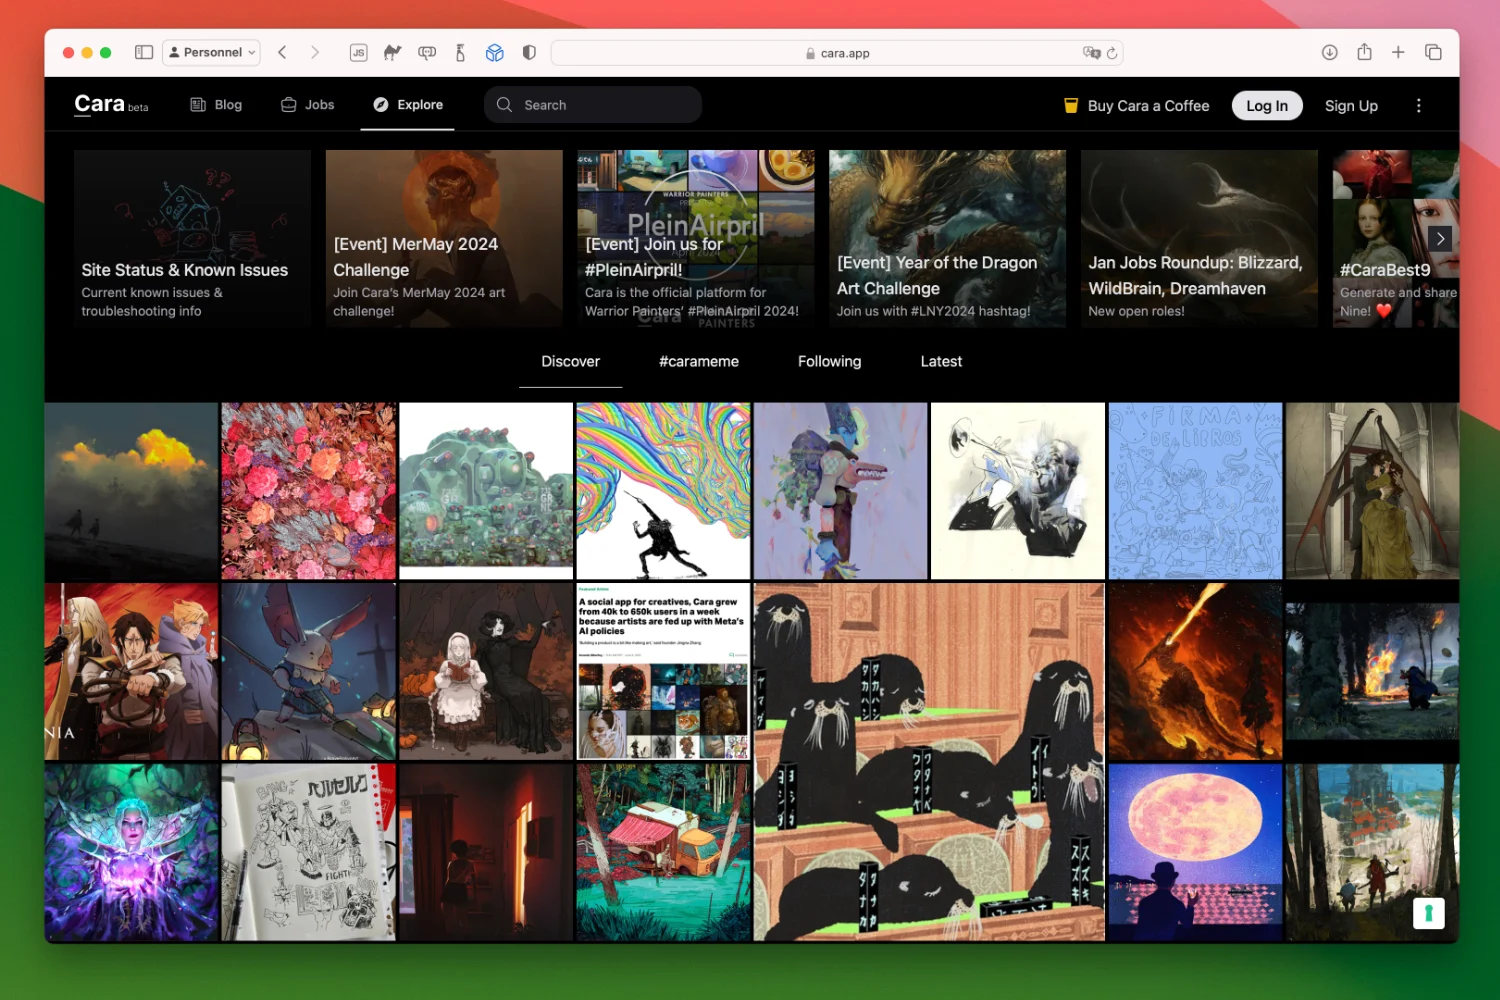This screenshot has width=1500, height=1000.
Task: Open the Cara grew 40k to 650k article post
Action: click(663, 672)
